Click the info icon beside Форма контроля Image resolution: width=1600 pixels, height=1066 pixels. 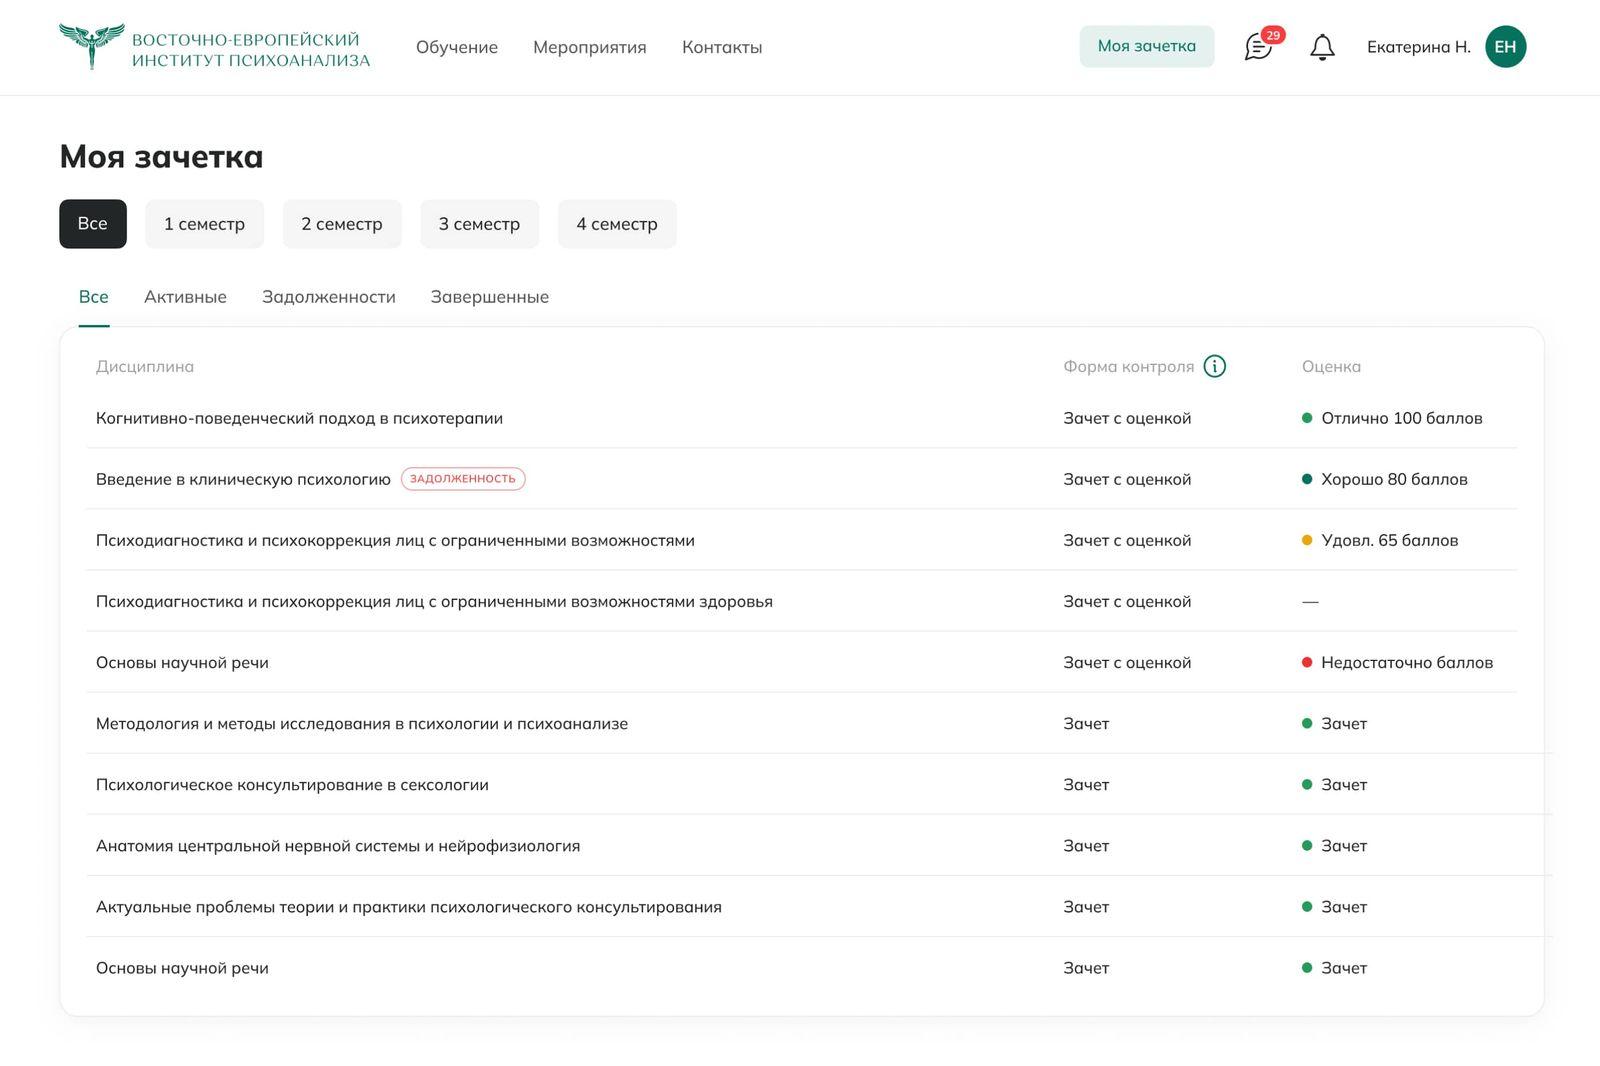point(1214,366)
